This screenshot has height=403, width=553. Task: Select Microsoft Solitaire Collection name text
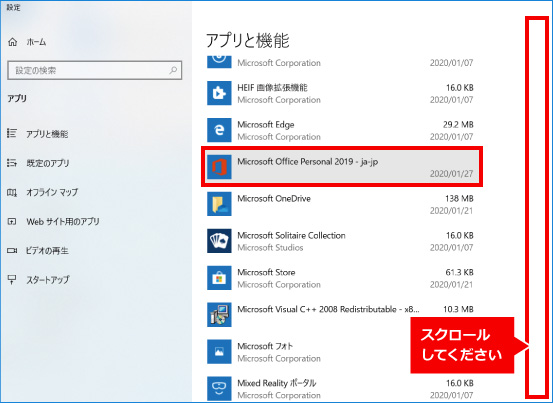point(291,235)
